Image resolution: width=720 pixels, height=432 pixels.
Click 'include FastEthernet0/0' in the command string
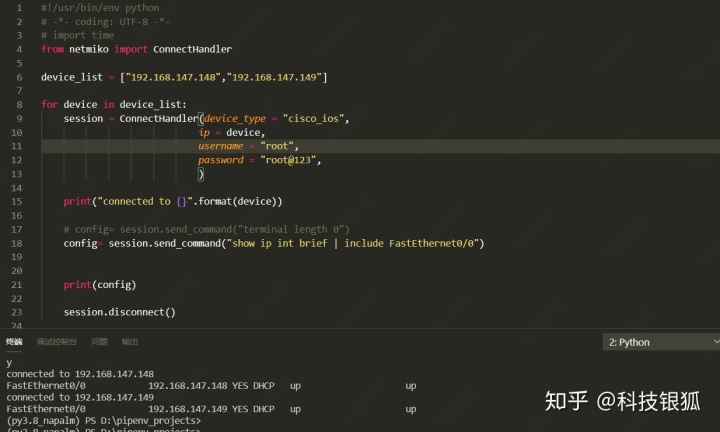tap(409, 243)
